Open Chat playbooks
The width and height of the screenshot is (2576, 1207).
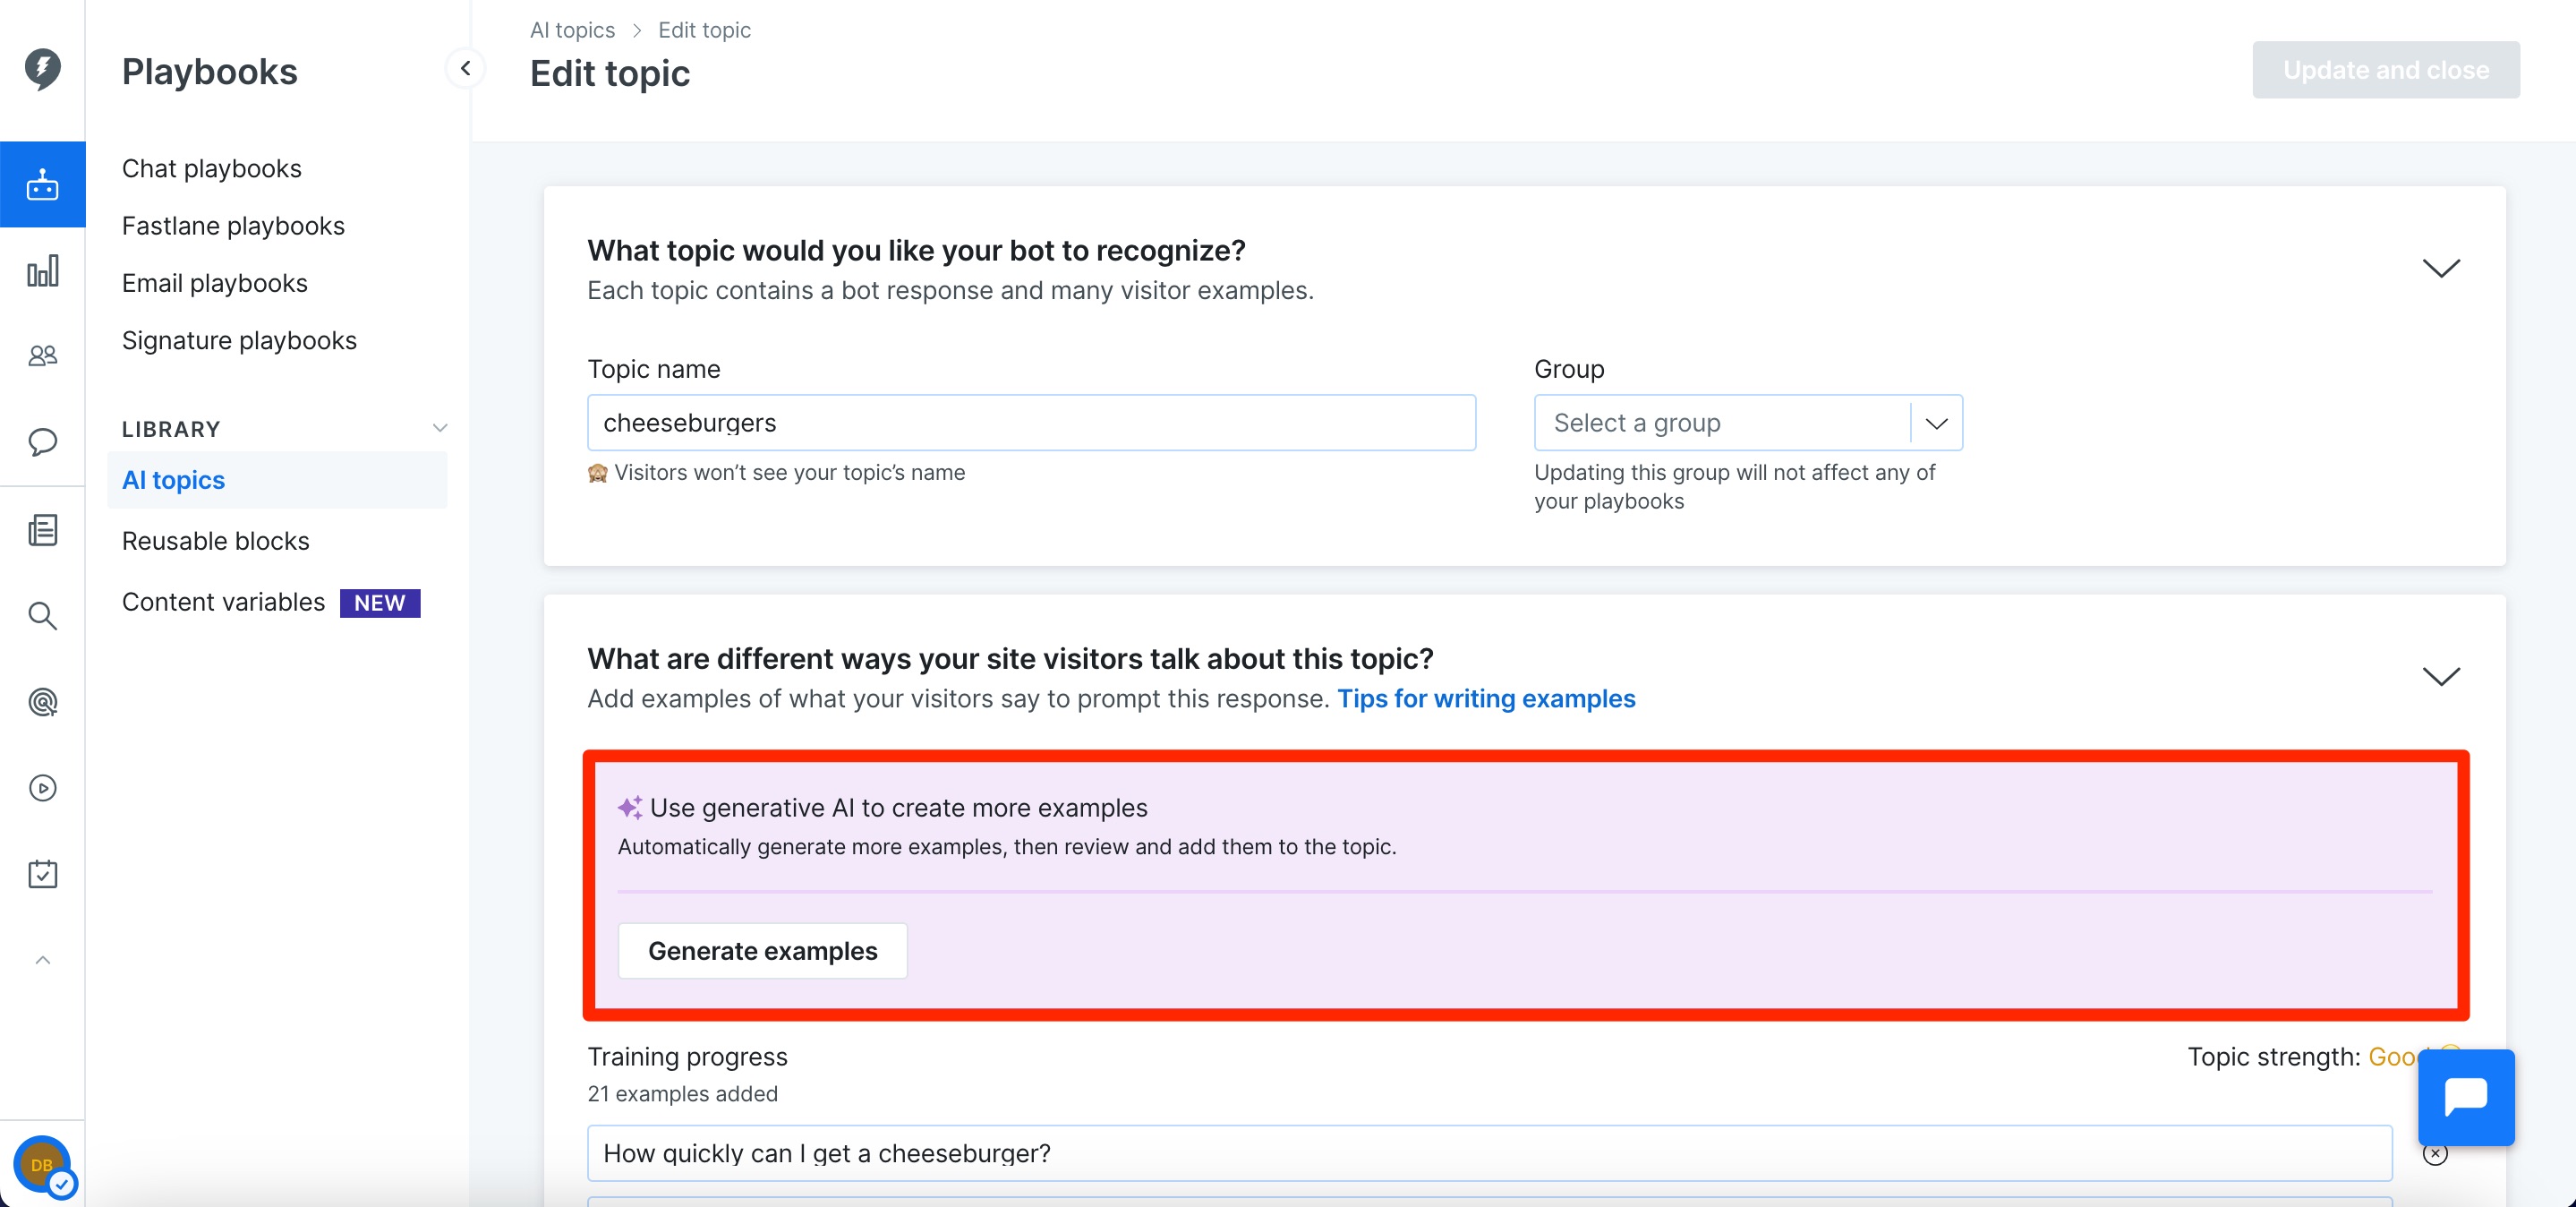pos(211,168)
